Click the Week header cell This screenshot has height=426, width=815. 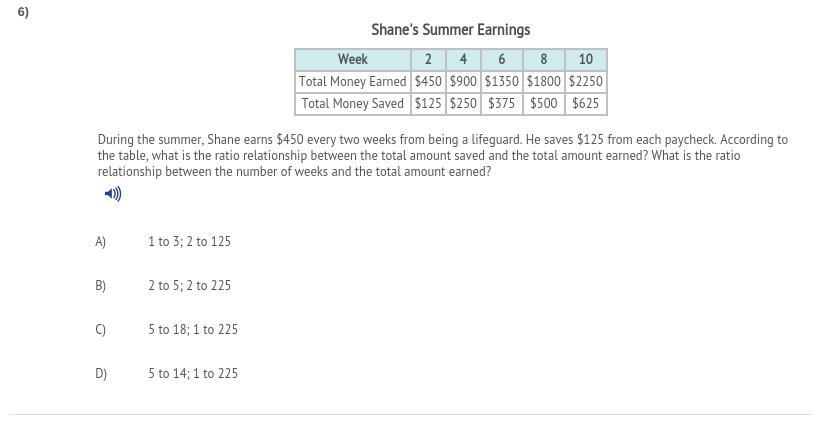pos(352,59)
